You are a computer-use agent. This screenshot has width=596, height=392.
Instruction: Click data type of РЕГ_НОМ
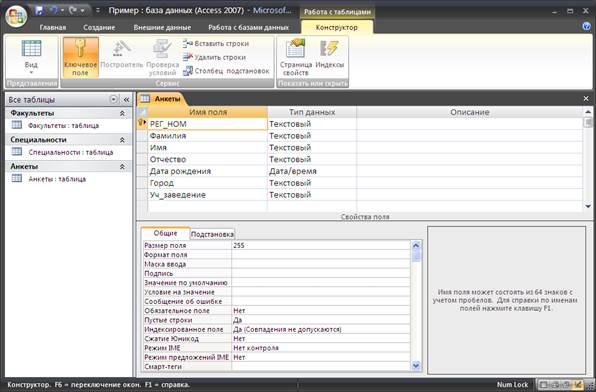[312, 124]
